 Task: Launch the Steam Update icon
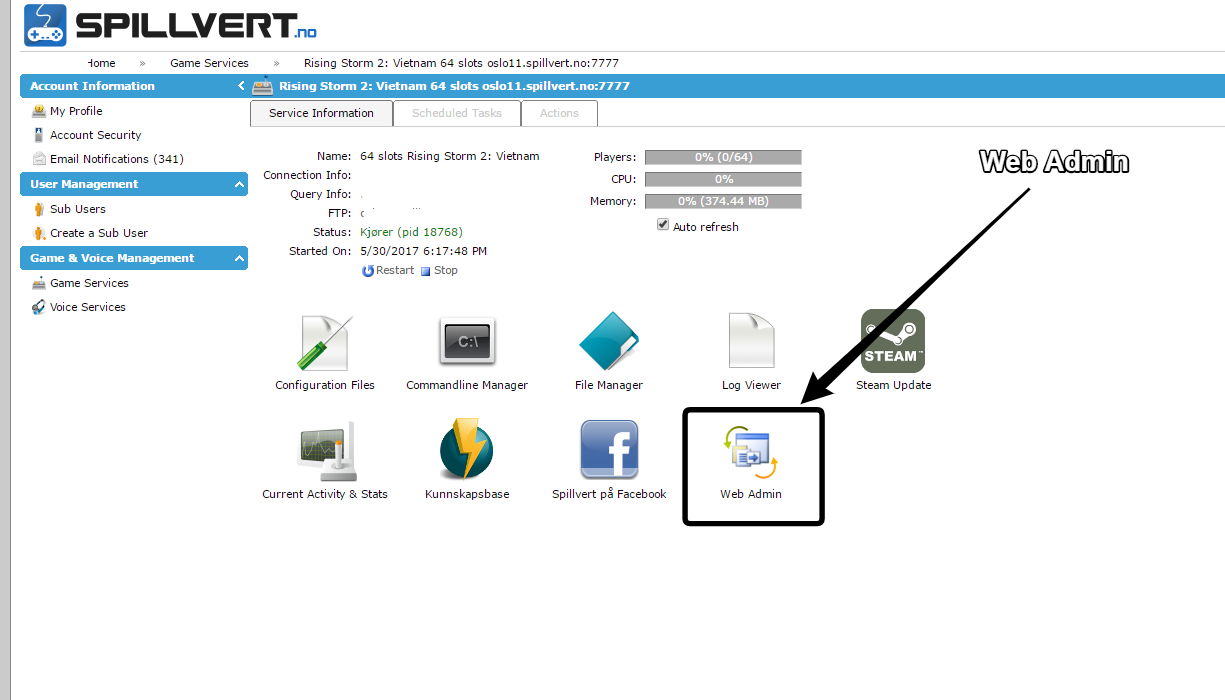893,341
